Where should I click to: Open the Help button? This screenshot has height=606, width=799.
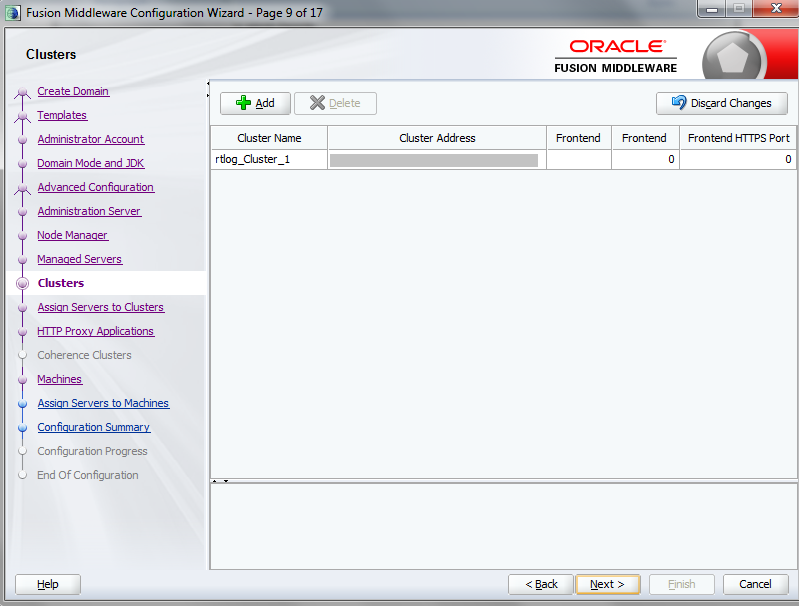click(x=48, y=584)
